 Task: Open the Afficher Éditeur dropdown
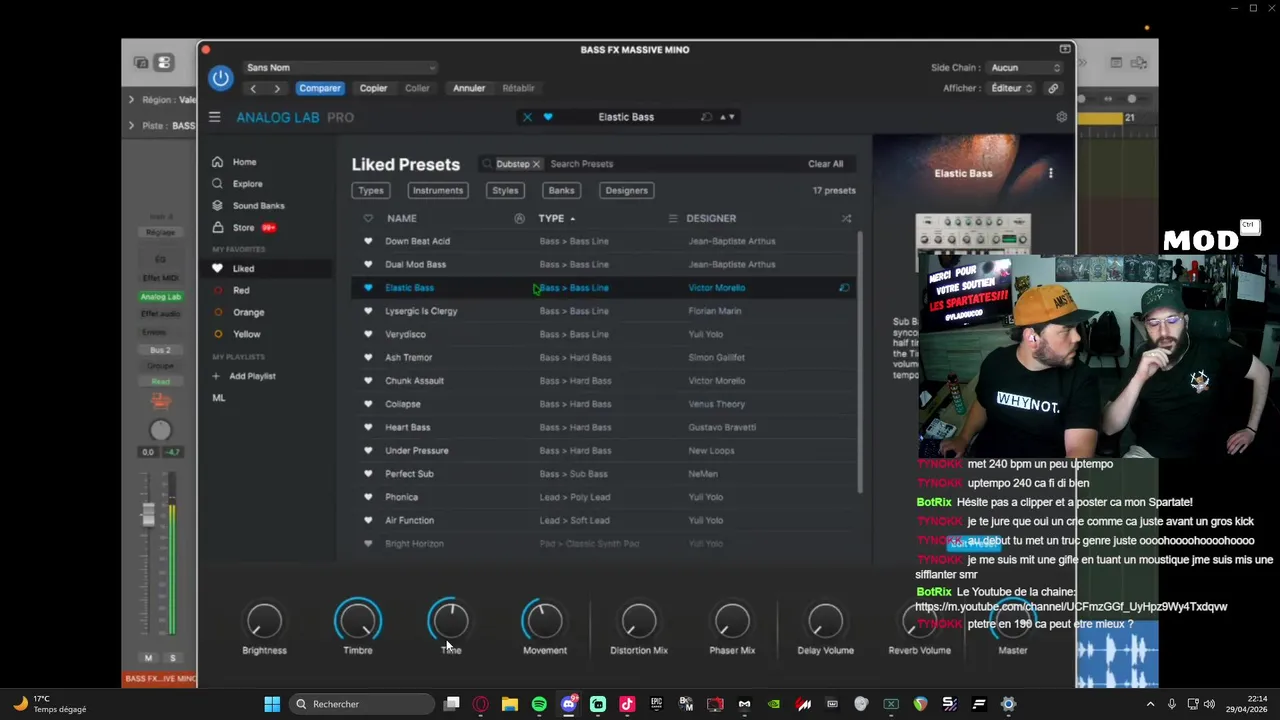point(1011,88)
